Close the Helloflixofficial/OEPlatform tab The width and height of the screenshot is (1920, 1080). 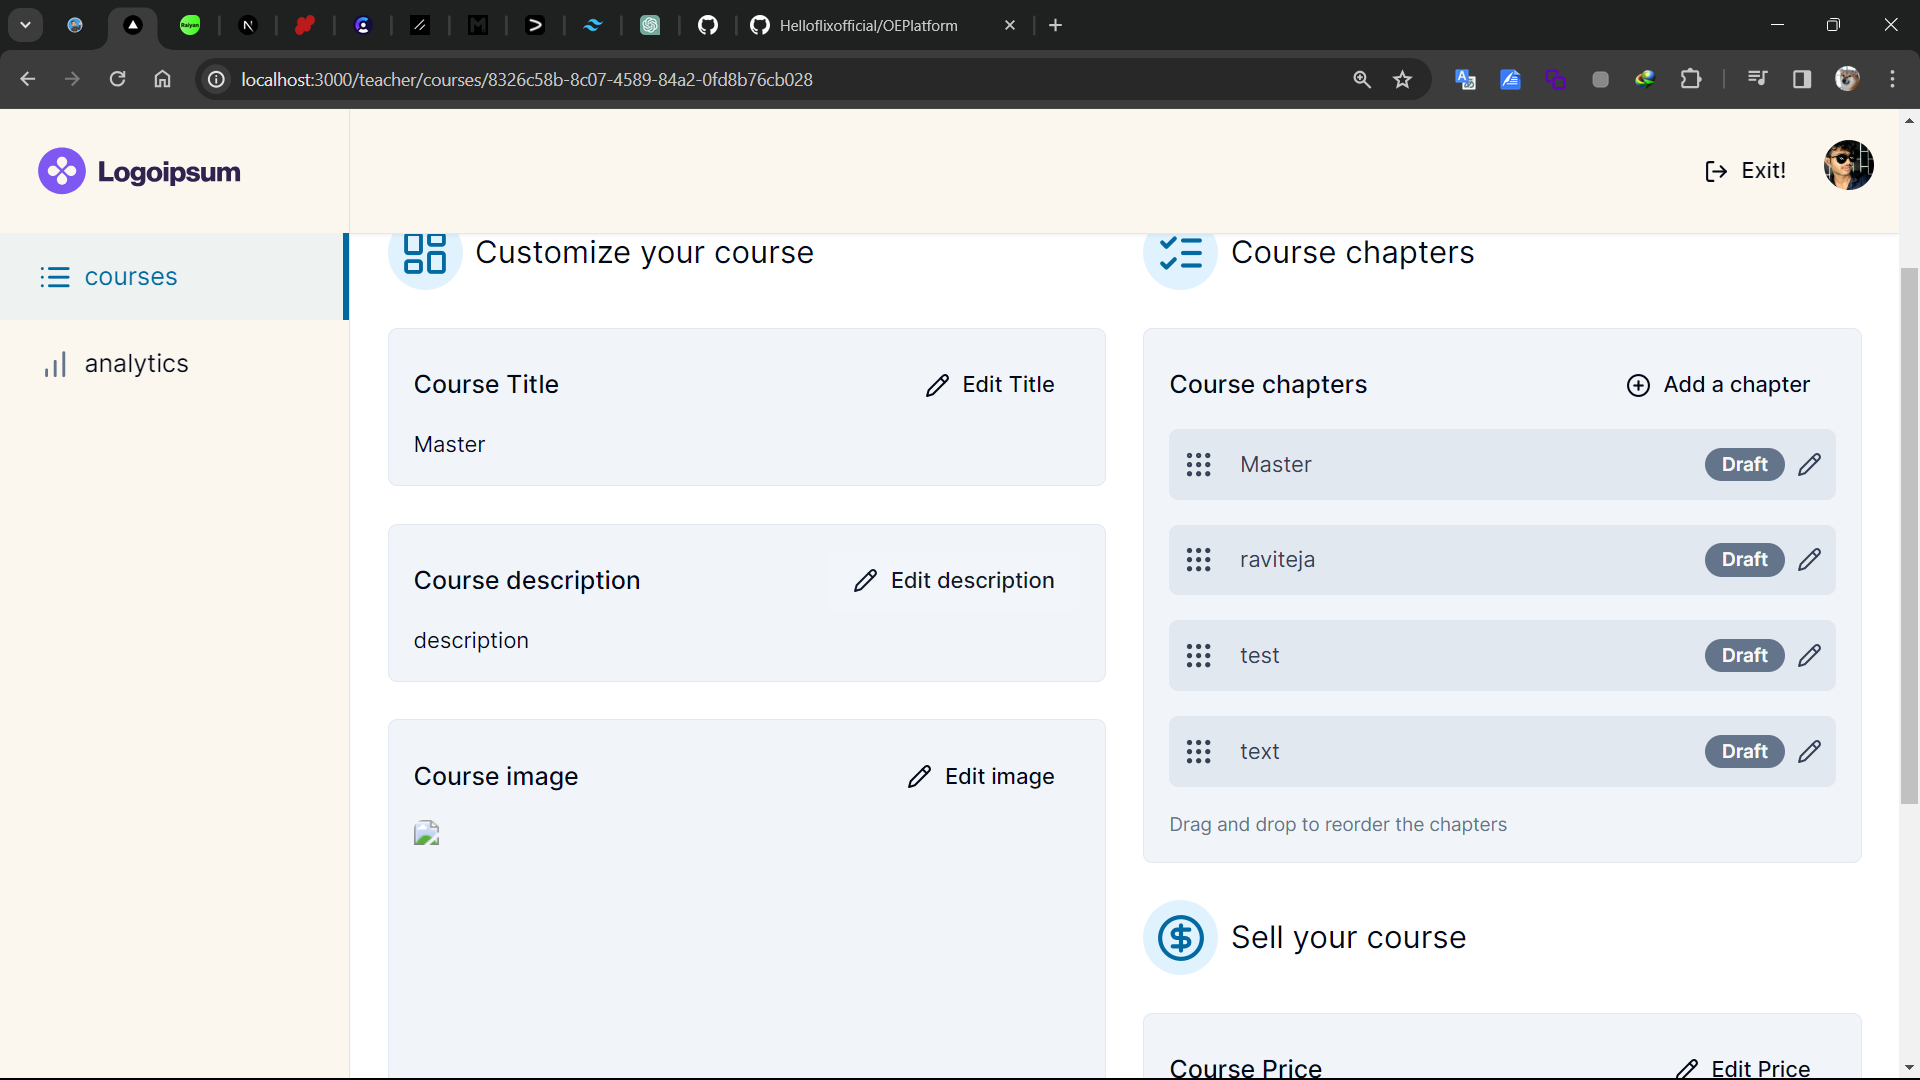tap(1010, 26)
